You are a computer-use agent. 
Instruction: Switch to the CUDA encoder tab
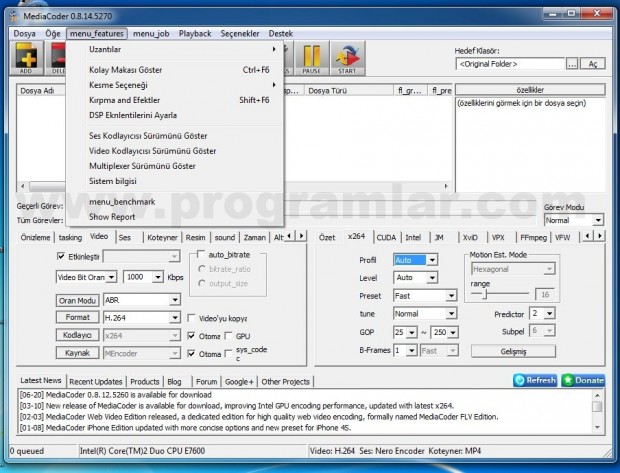(x=386, y=237)
